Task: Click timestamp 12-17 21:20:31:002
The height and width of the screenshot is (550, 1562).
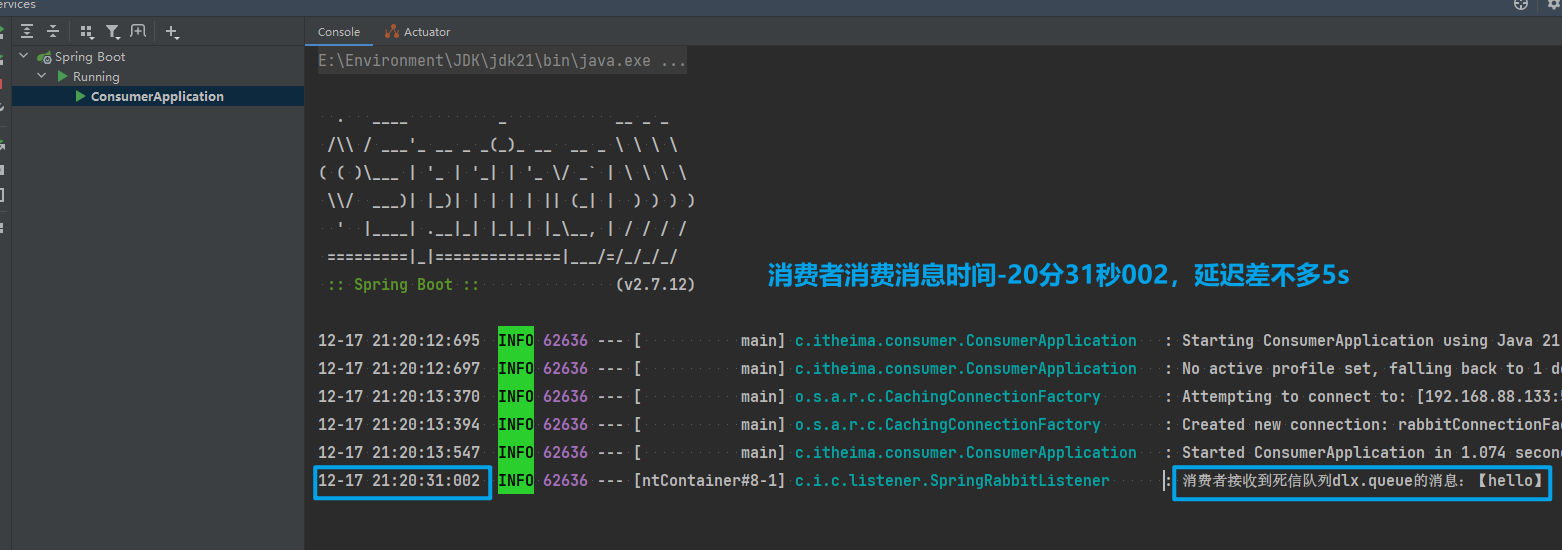Action: pyautogui.click(x=399, y=481)
